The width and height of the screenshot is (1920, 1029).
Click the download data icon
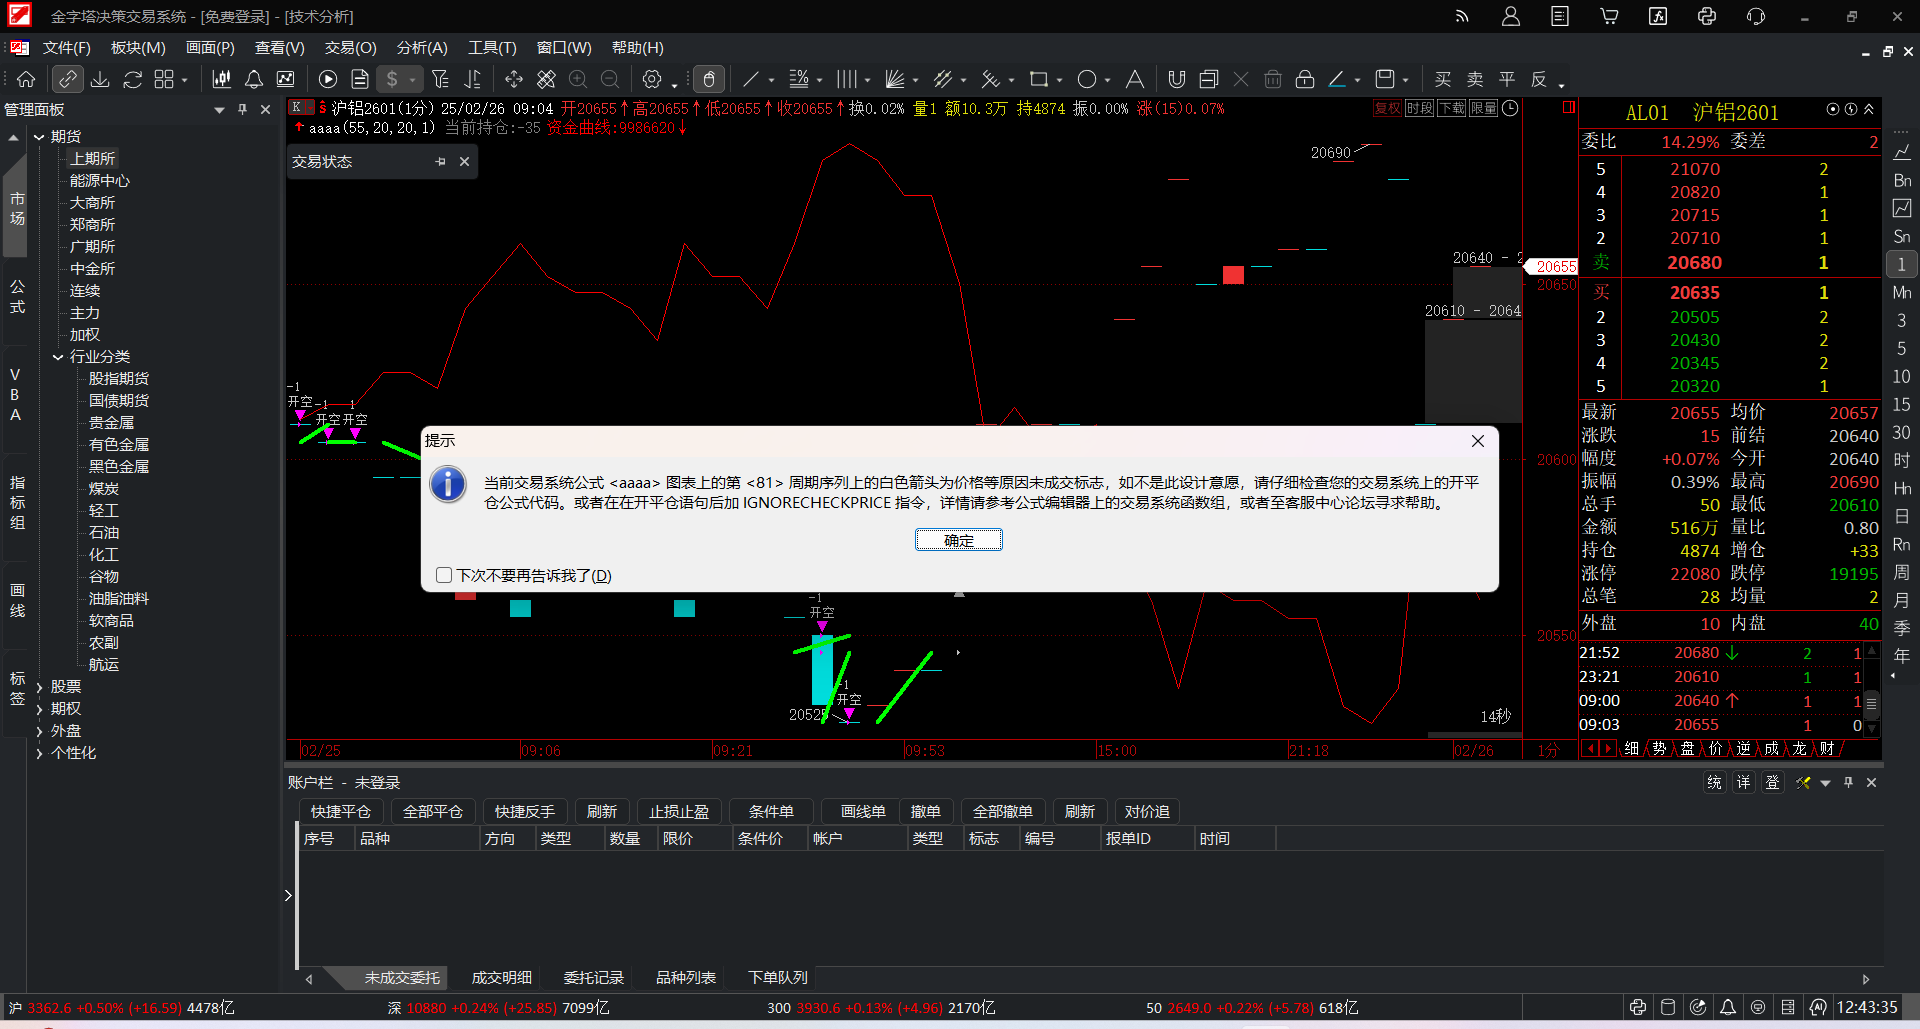pos(100,79)
